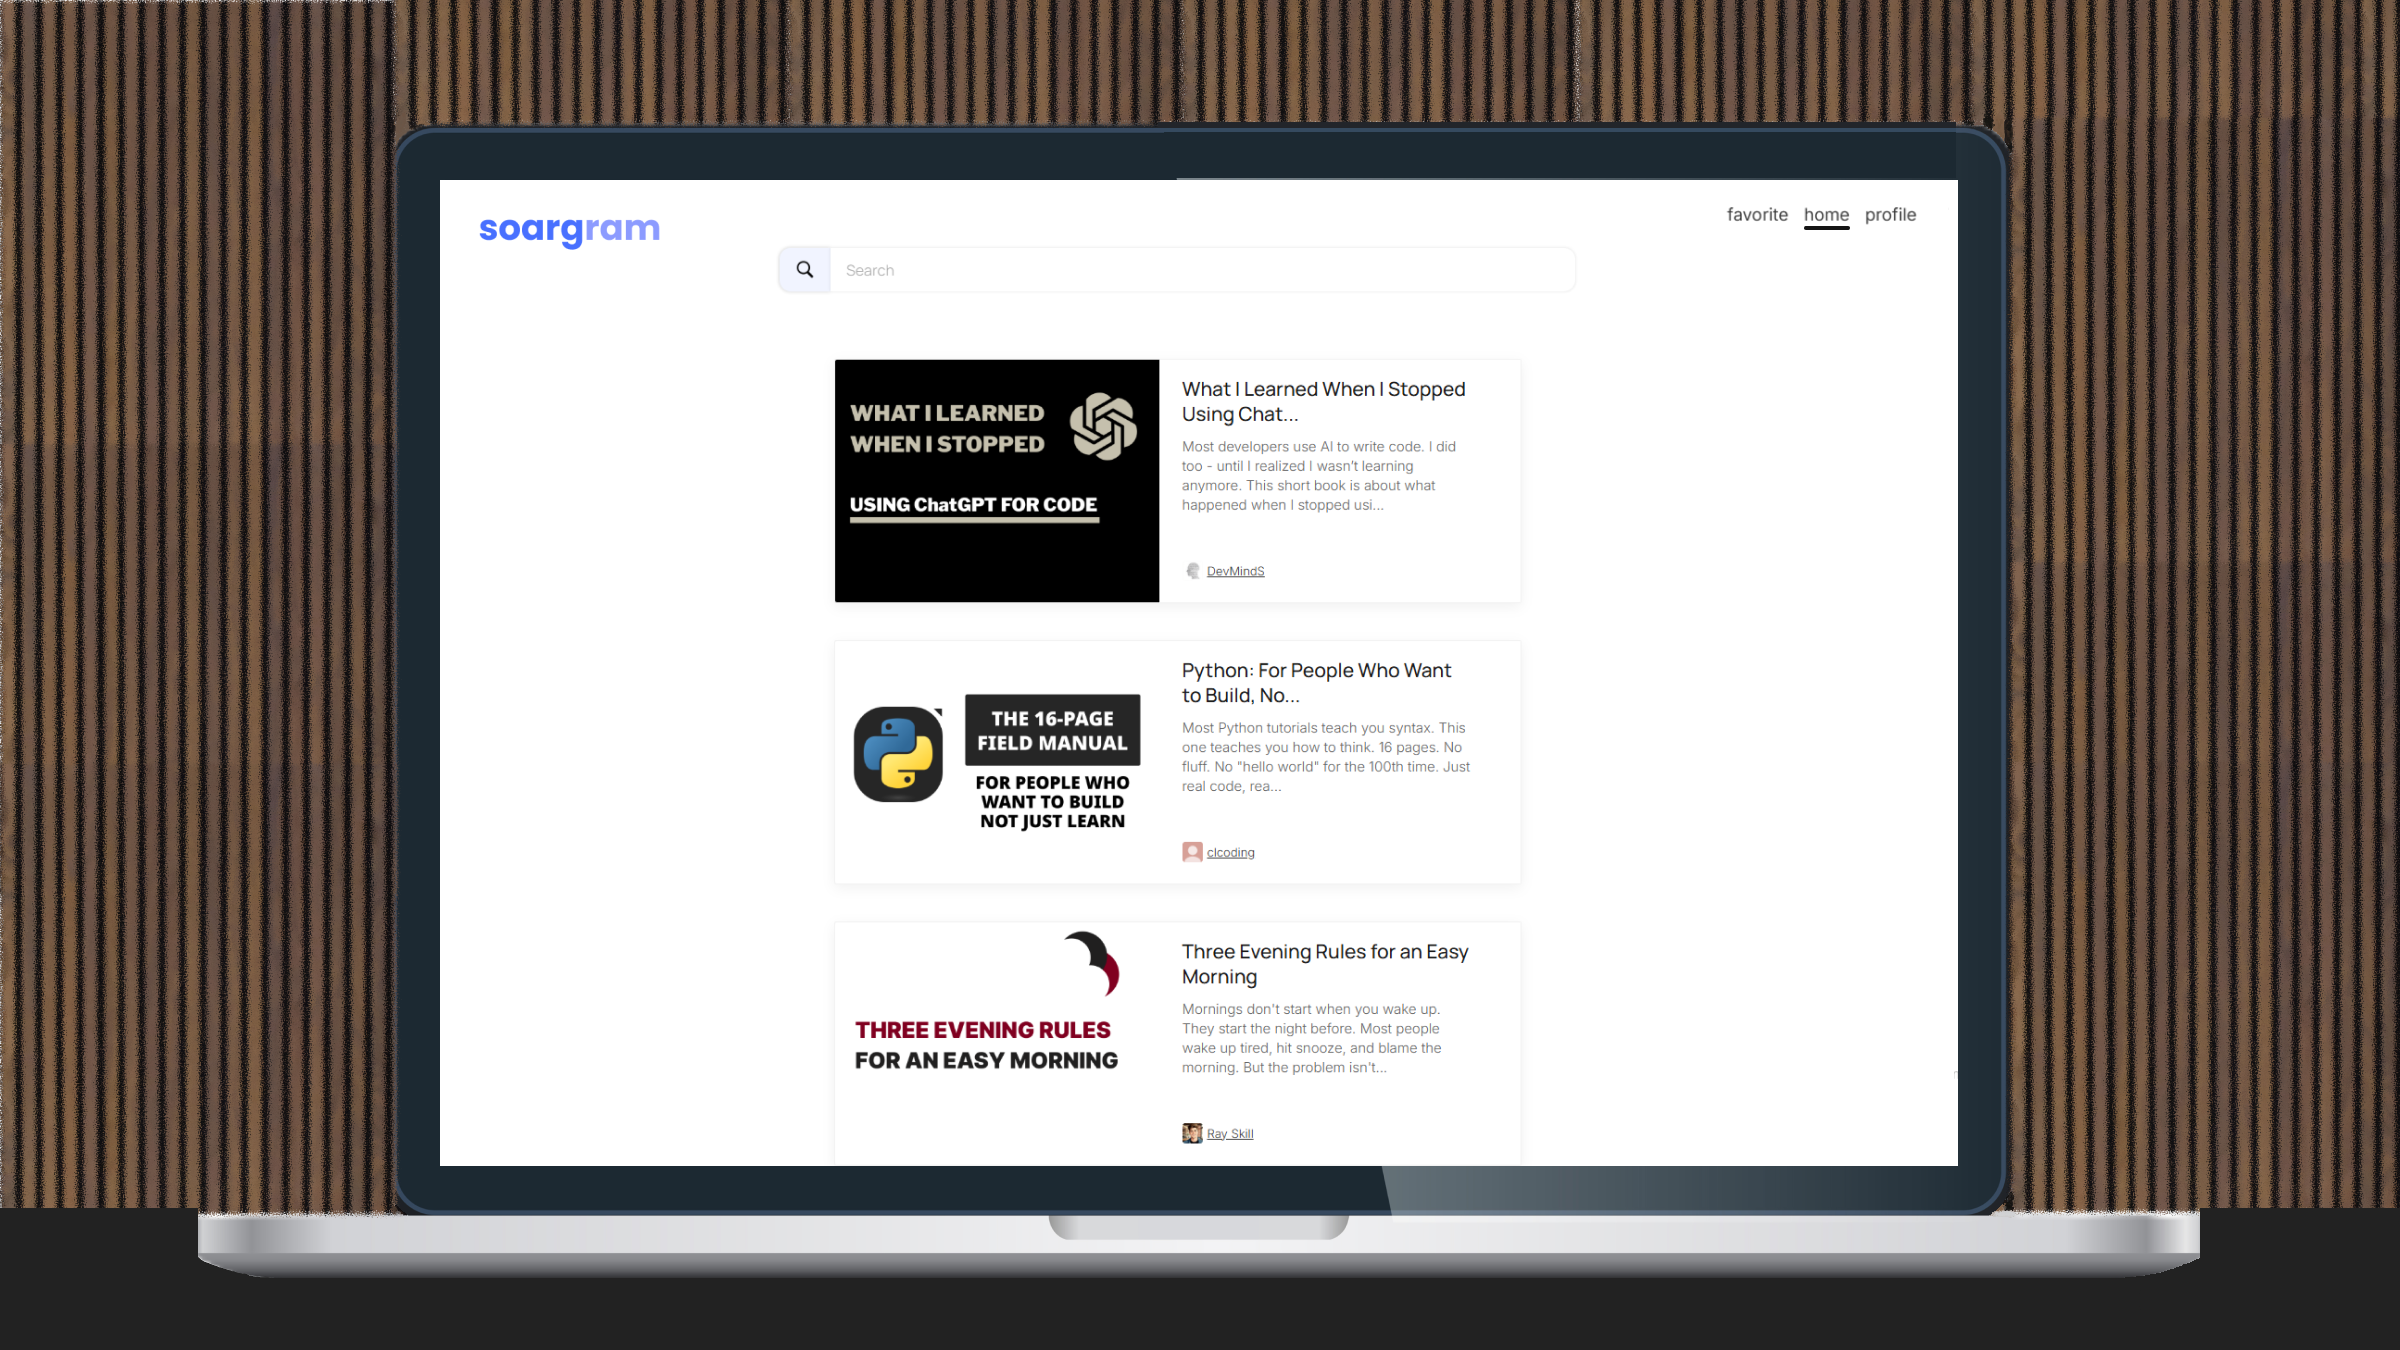Go to the profile tab
The image size is (2400, 1350).
tap(1890, 215)
